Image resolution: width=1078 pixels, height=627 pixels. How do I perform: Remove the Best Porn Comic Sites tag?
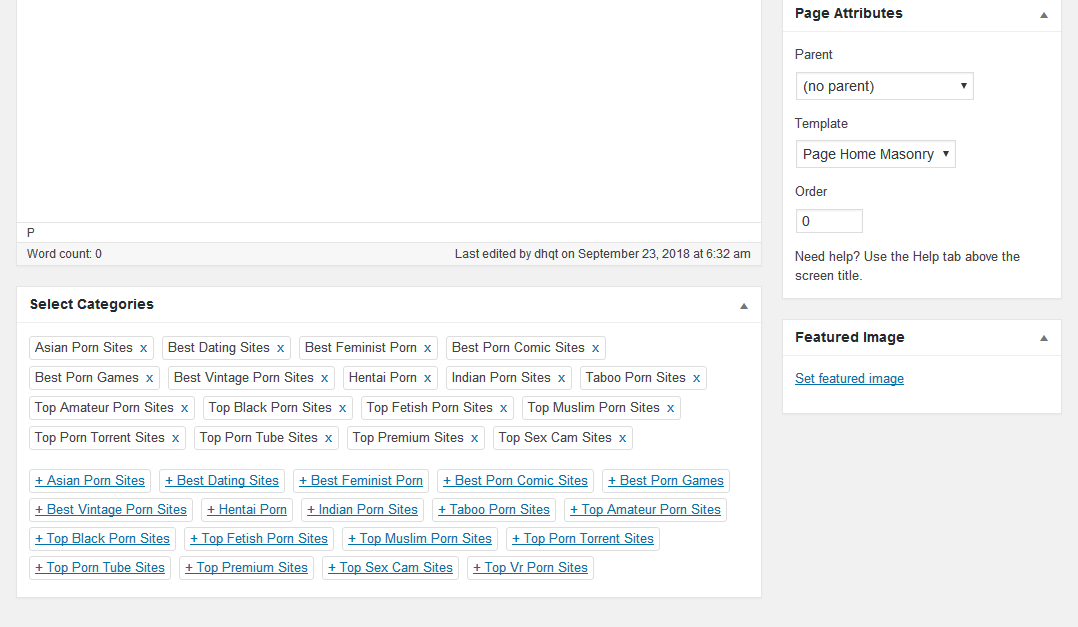click(x=595, y=348)
